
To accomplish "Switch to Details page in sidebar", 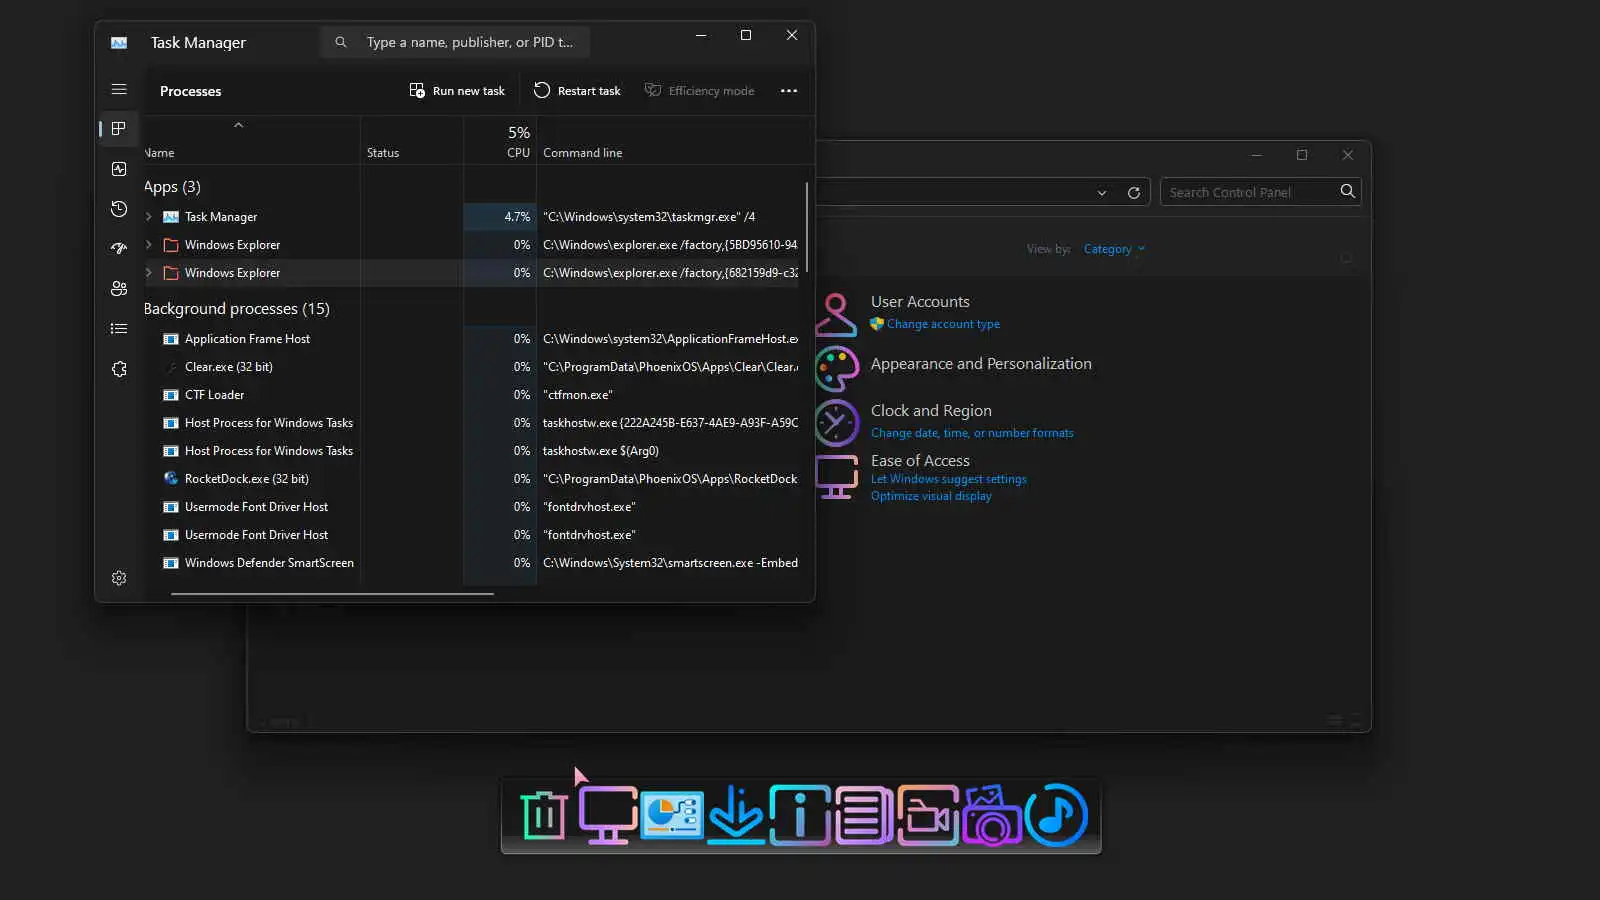I will [x=119, y=329].
